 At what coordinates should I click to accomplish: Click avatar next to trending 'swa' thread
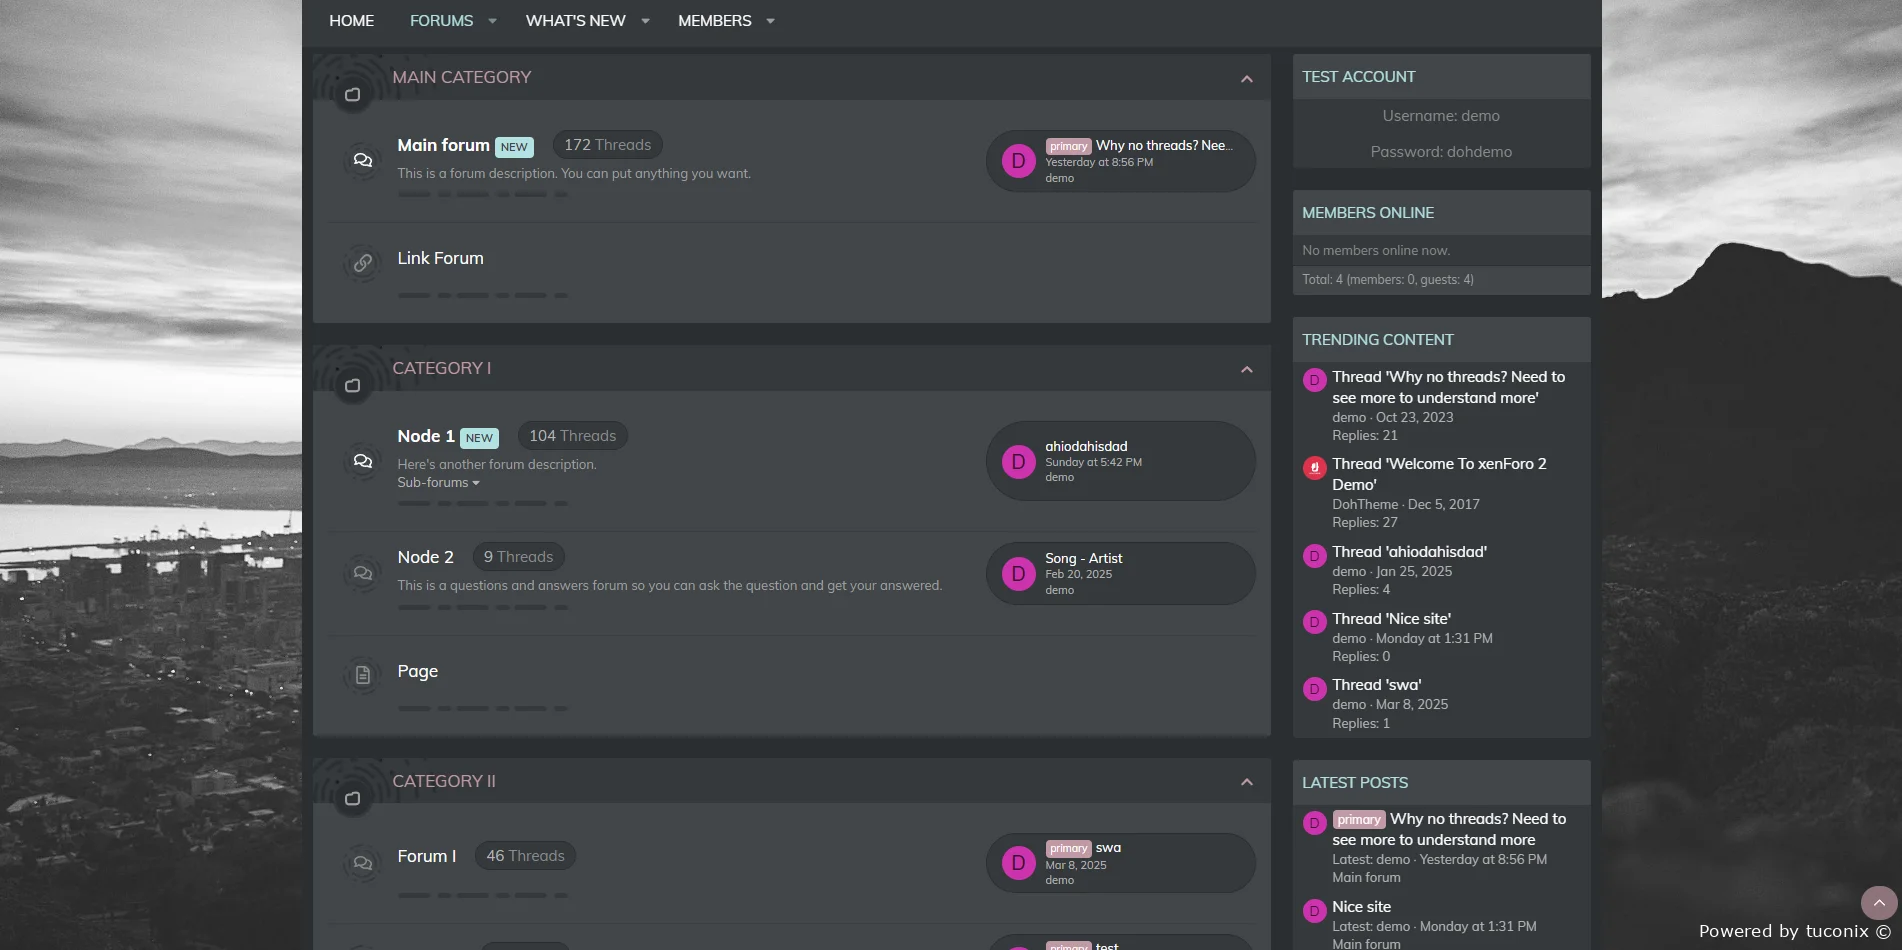[x=1314, y=688]
